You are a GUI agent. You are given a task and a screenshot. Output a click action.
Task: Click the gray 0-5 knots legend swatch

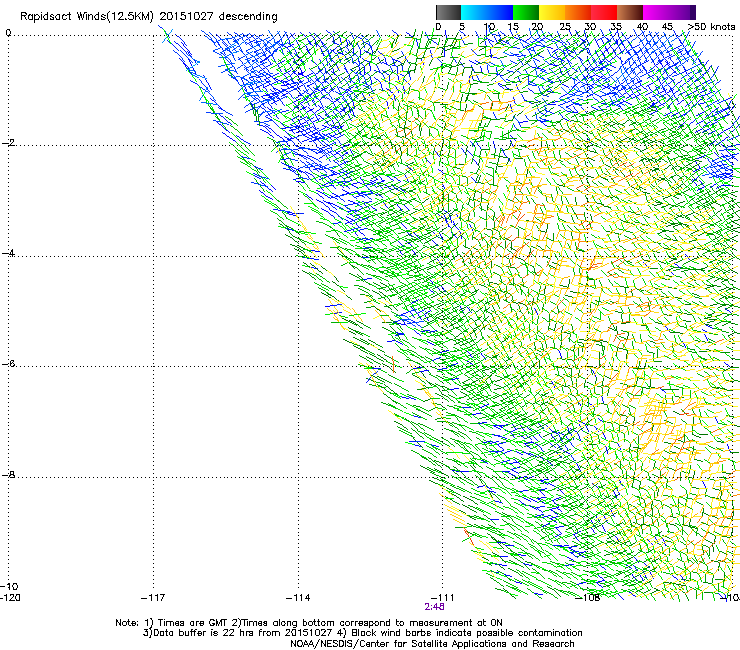pyautogui.click(x=448, y=12)
